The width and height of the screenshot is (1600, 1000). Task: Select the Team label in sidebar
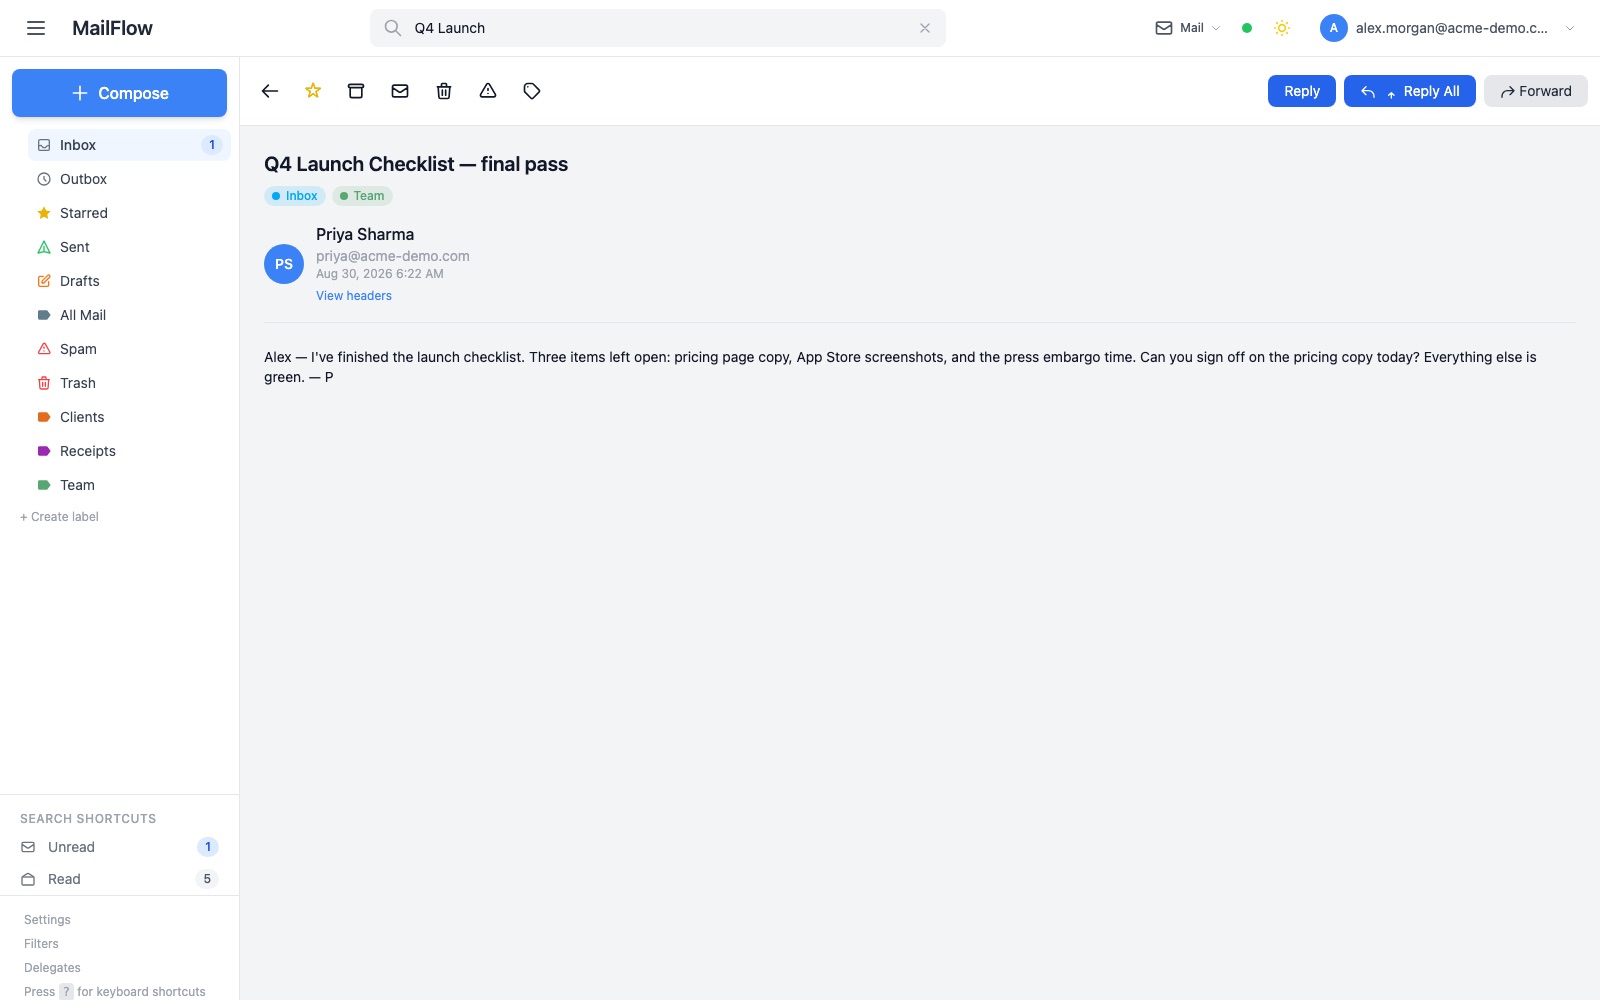(129, 485)
